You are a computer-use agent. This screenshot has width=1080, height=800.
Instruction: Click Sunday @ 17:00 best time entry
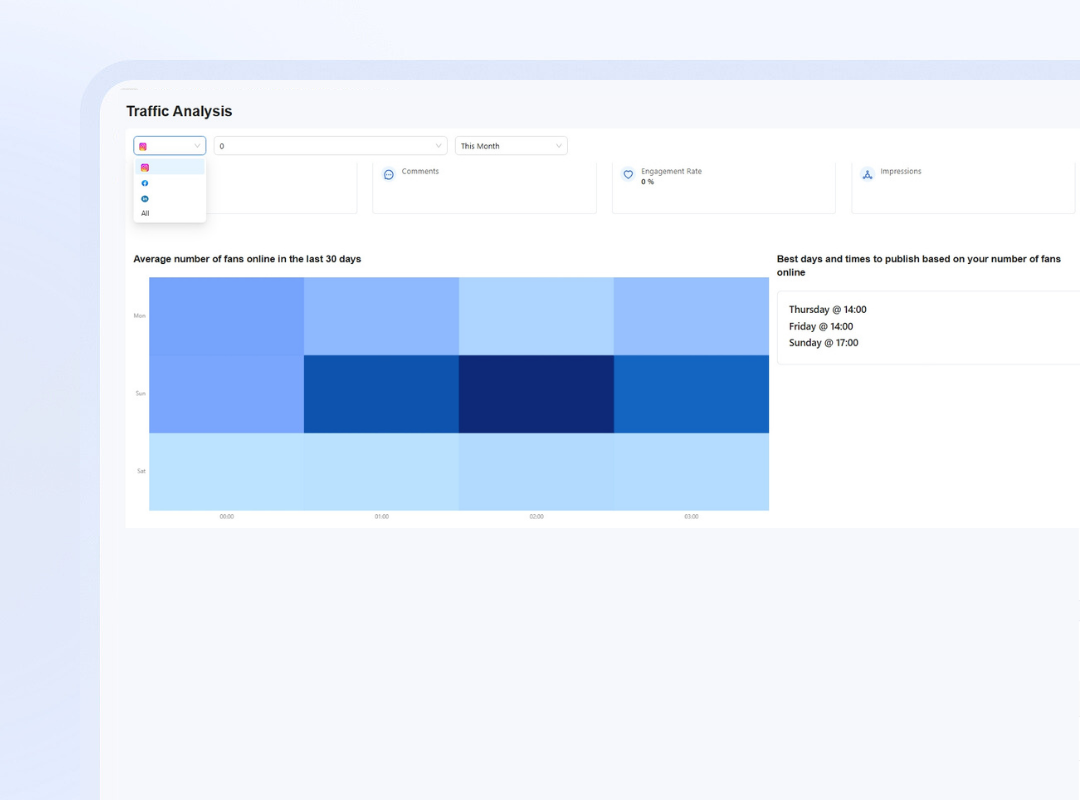[824, 343]
